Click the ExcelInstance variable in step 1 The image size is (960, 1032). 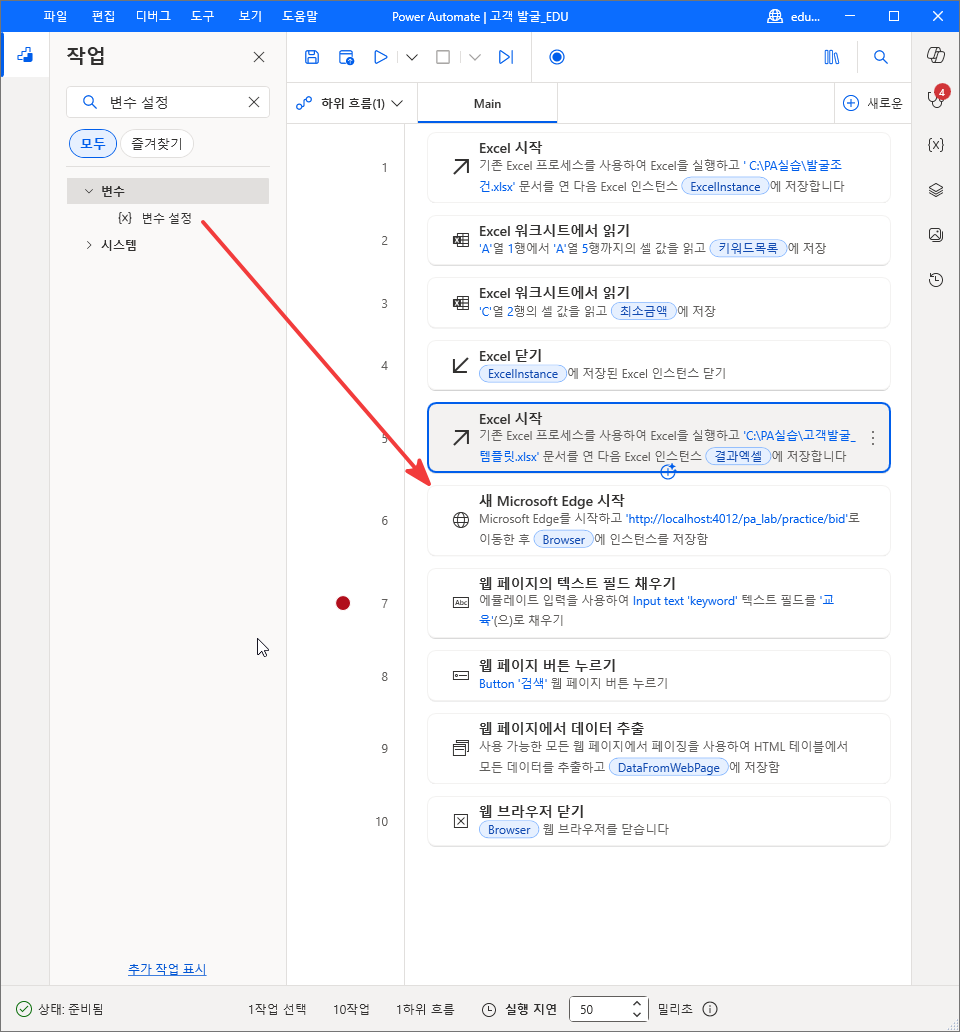(x=725, y=187)
